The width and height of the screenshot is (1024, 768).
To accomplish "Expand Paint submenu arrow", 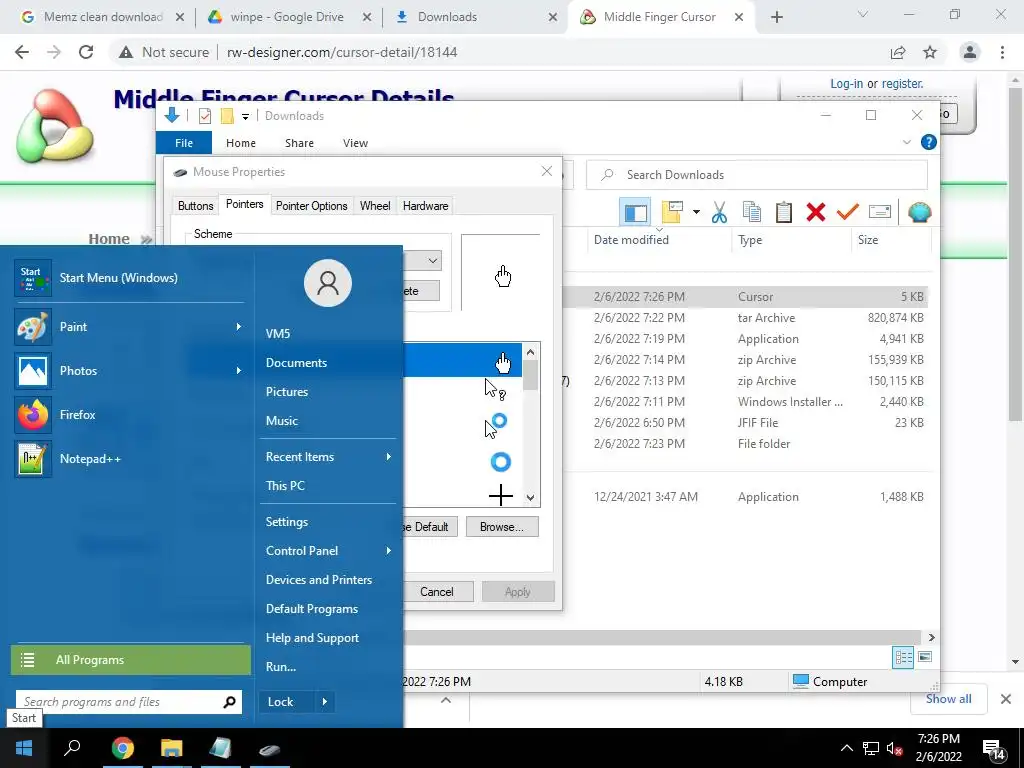I will [x=238, y=327].
